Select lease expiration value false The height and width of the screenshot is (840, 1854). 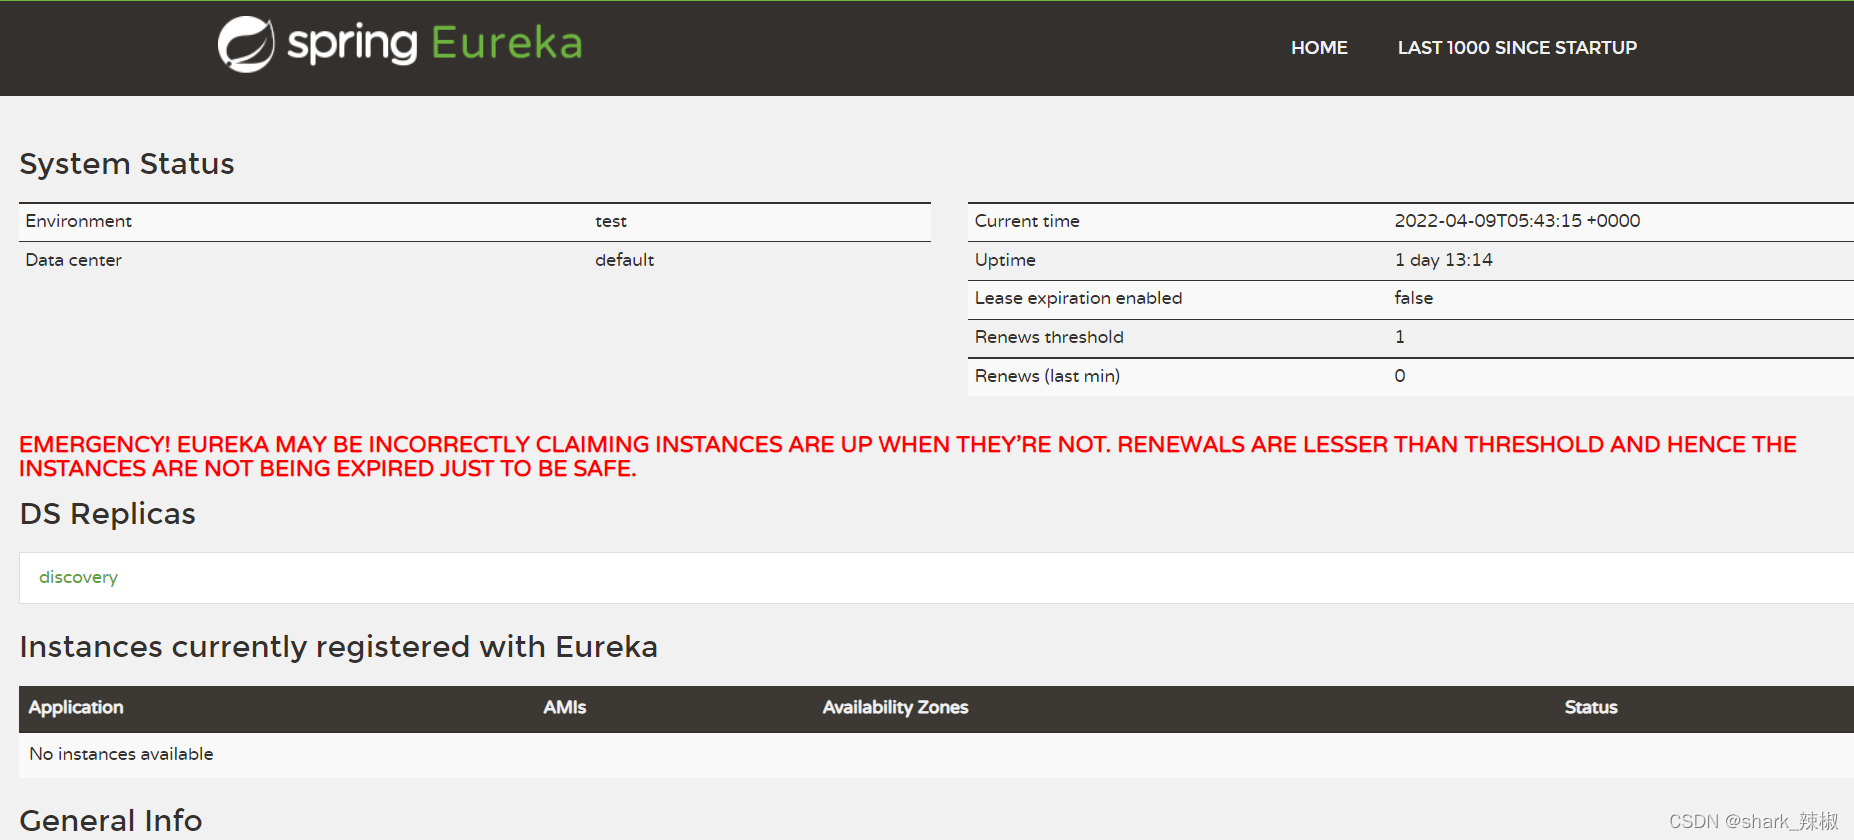(x=1414, y=298)
